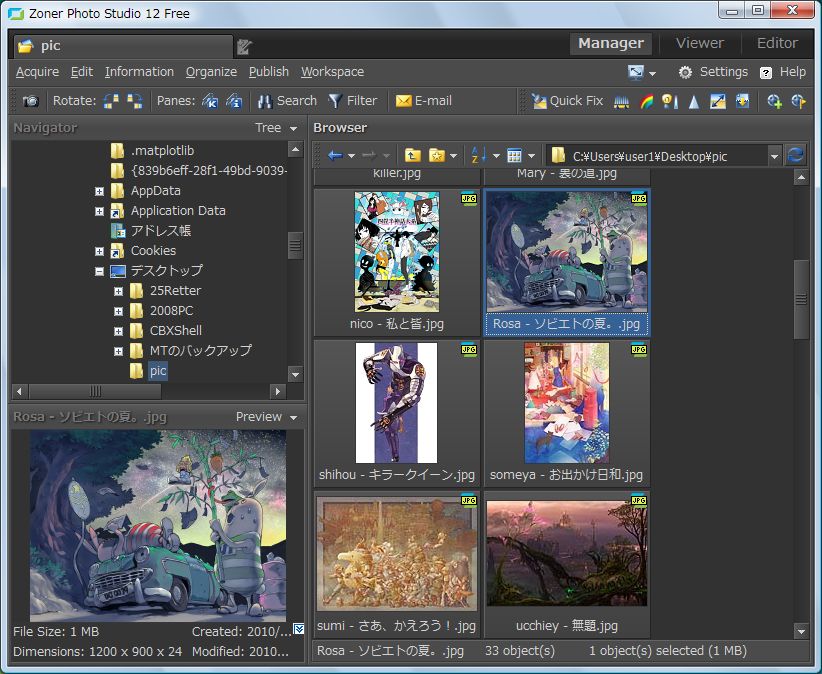Switch to the Viewer tab

(x=699, y=44)
